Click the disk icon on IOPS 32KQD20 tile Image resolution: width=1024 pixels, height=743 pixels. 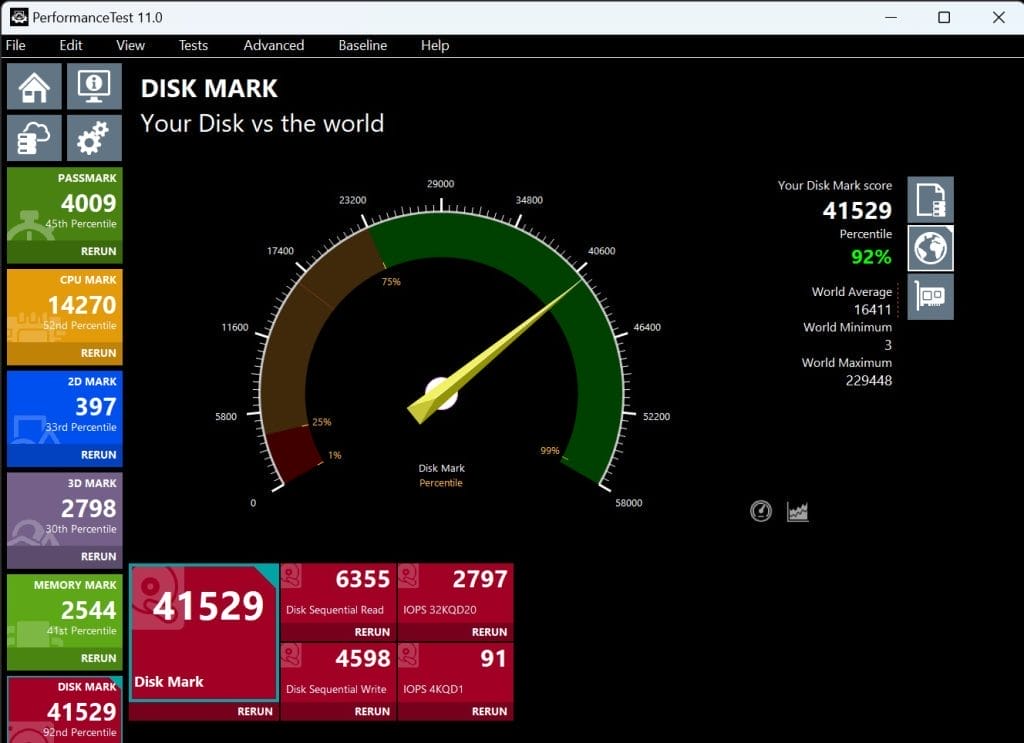coord(409,577)
